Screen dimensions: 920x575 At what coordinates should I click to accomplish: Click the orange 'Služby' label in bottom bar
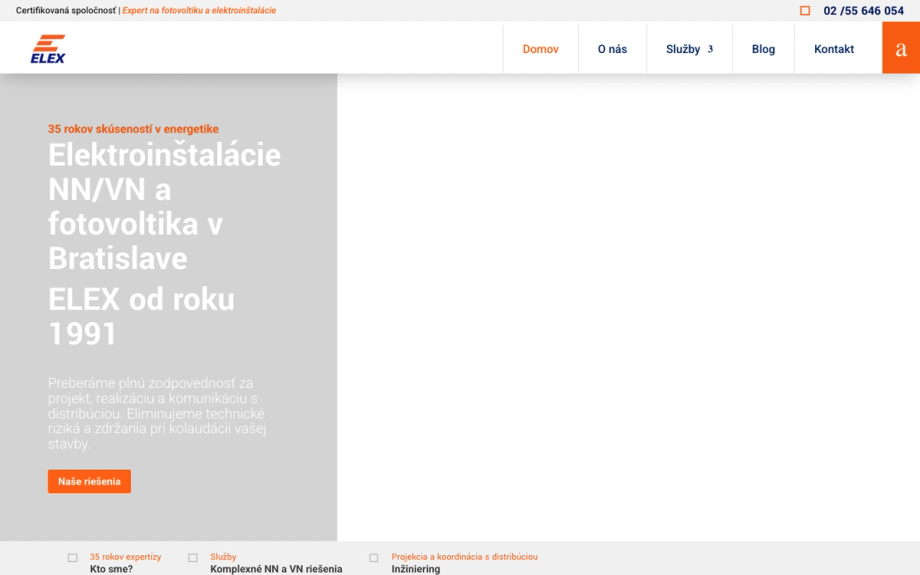(224, 557)
